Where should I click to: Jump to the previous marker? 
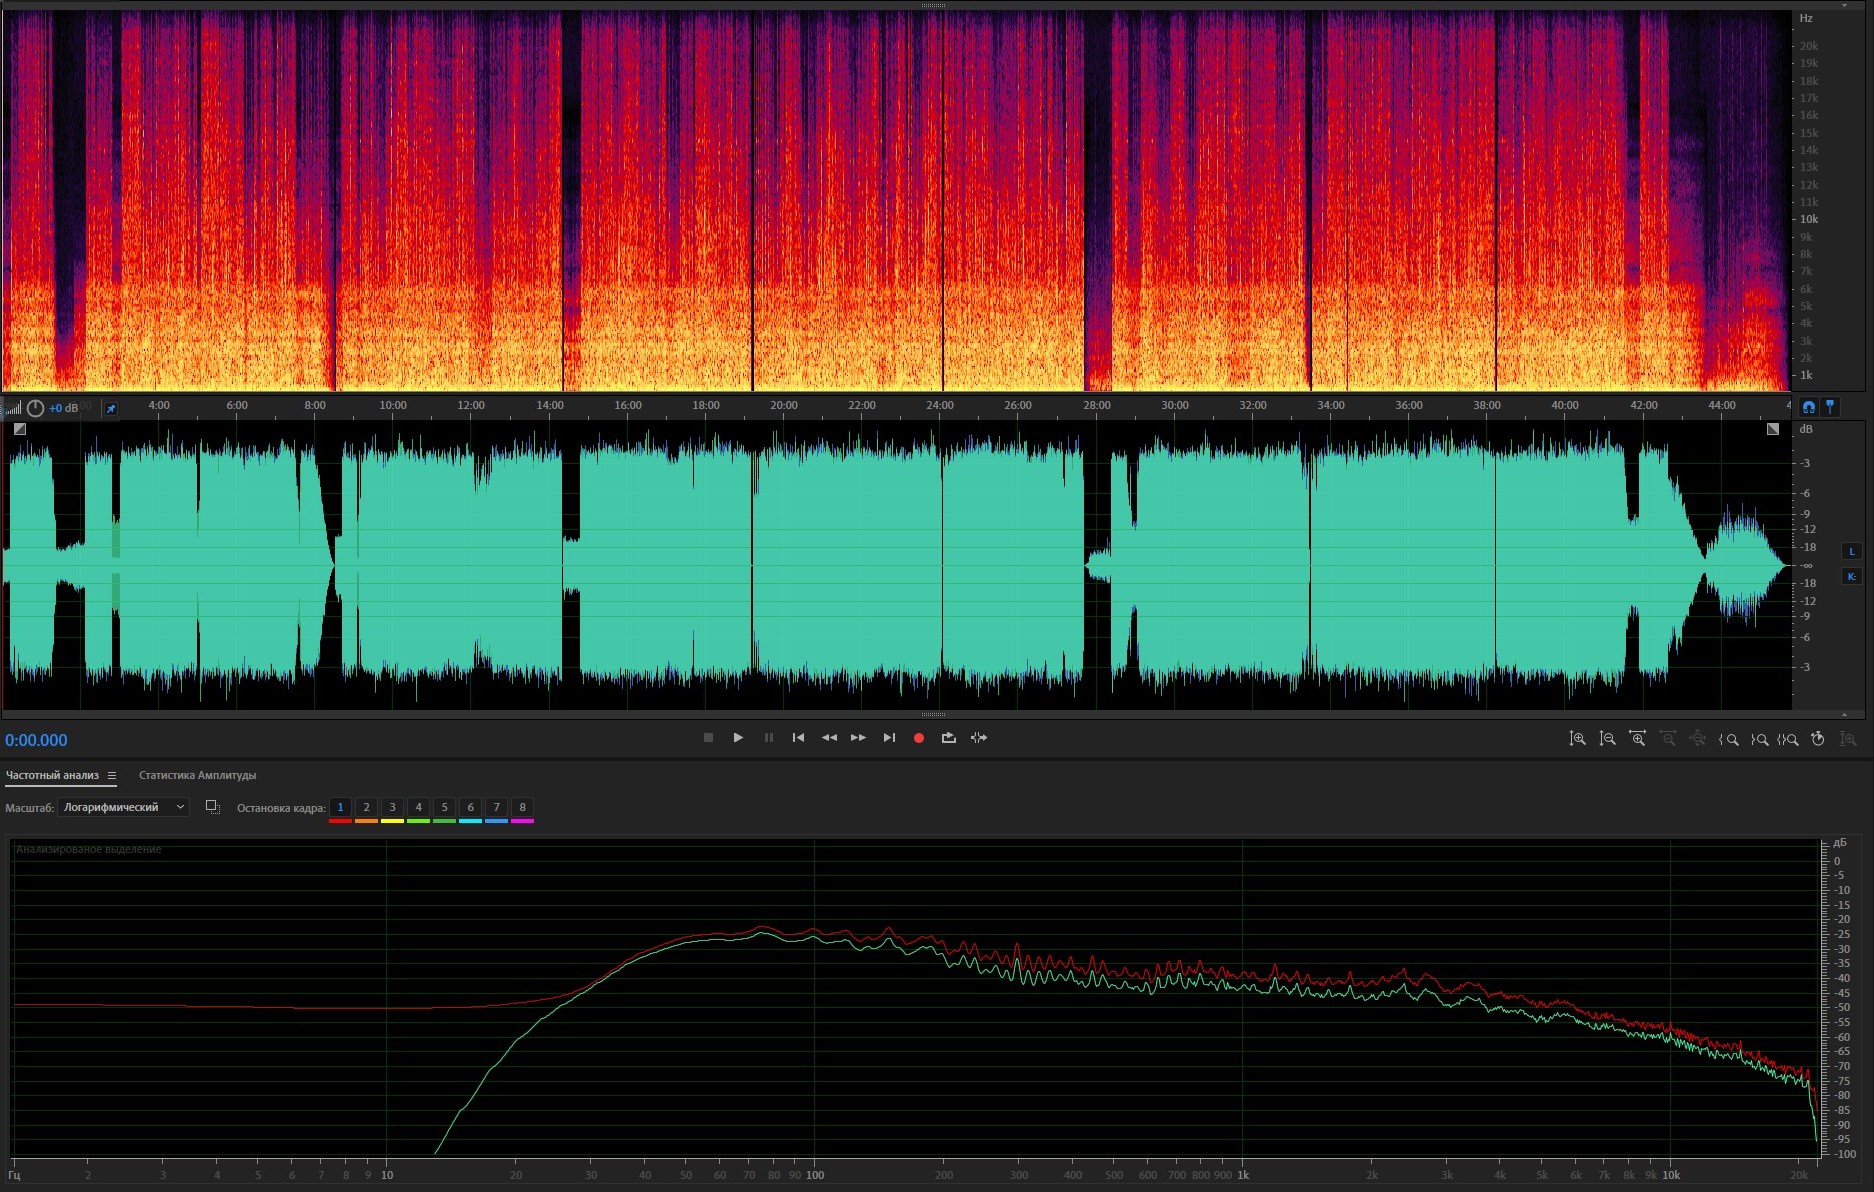798,738
